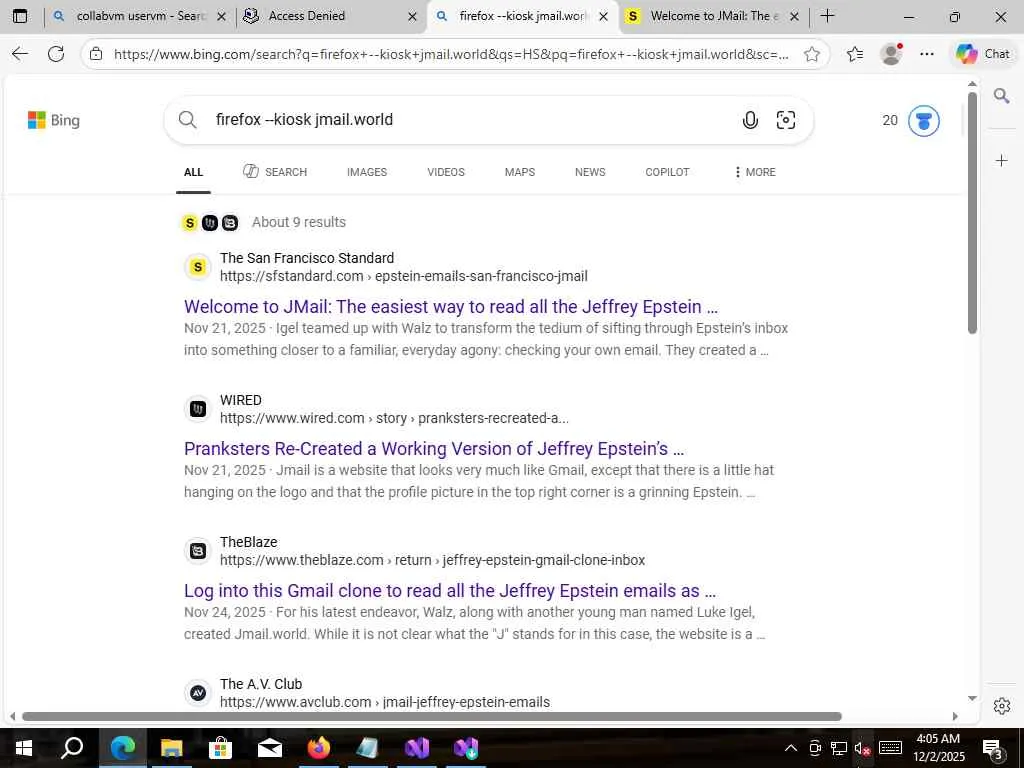Open Windows taskbar search
1024x768 pixels.
[72, 748]
